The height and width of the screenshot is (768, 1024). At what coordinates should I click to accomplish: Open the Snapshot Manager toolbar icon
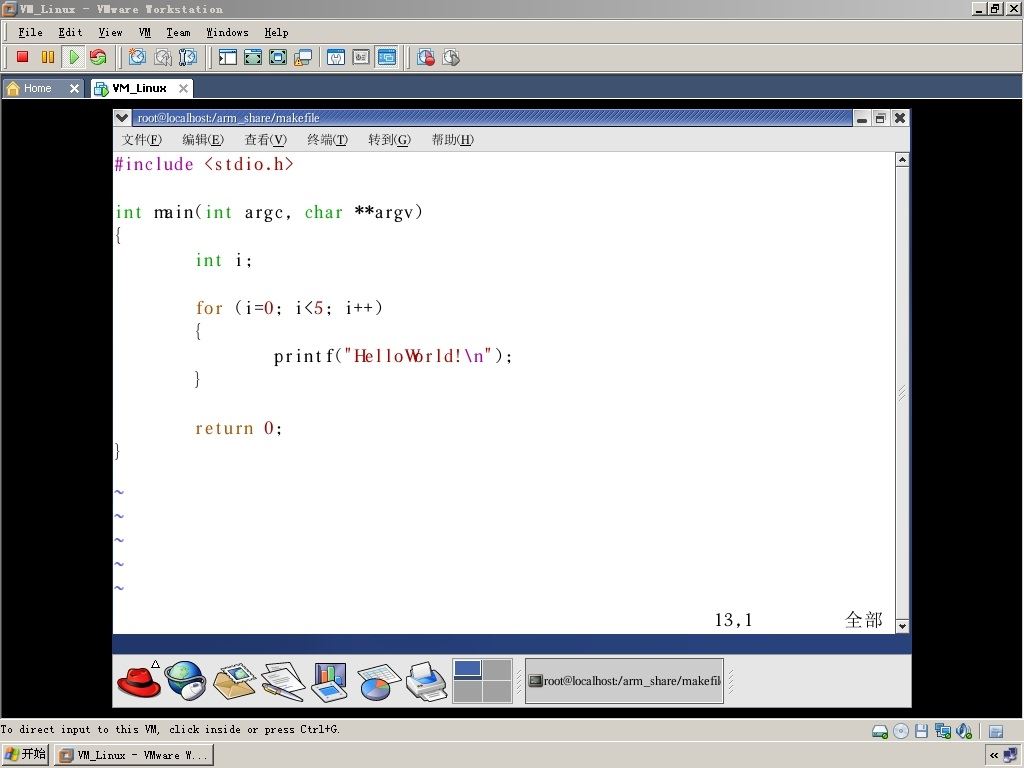(x=188, y=57)
